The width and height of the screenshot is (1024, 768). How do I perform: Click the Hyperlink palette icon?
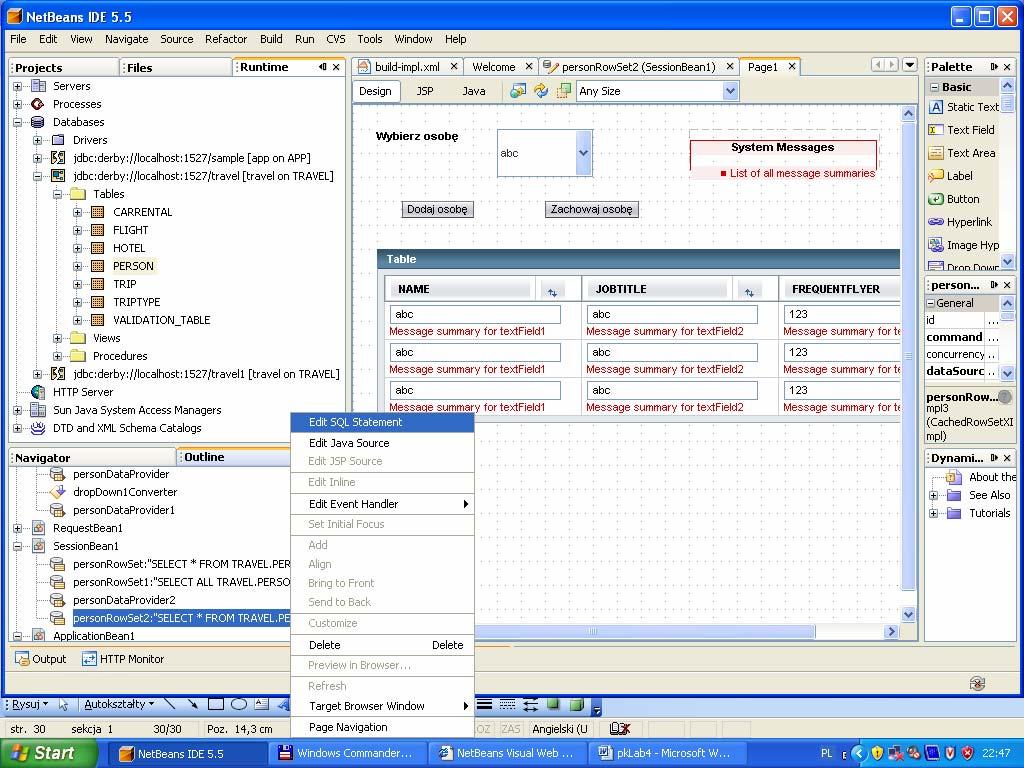click(x=936, y=222)
